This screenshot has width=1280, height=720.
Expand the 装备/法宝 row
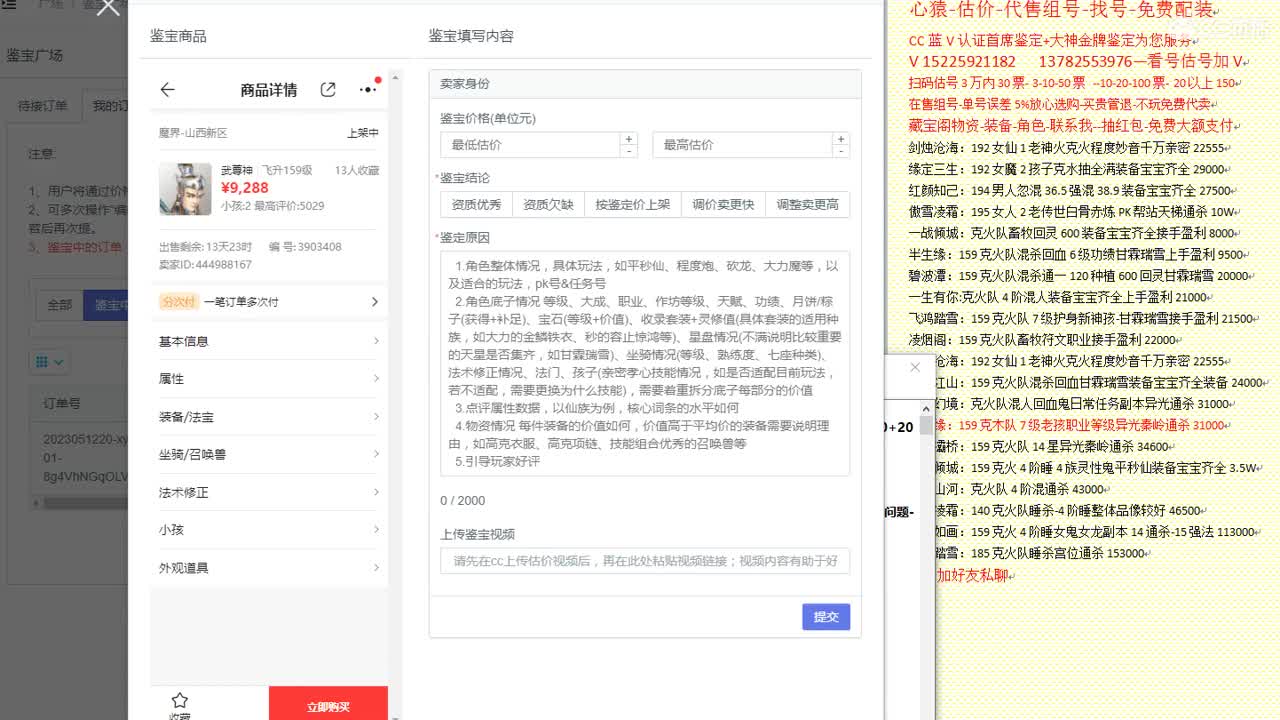click(x=269, y=417)
